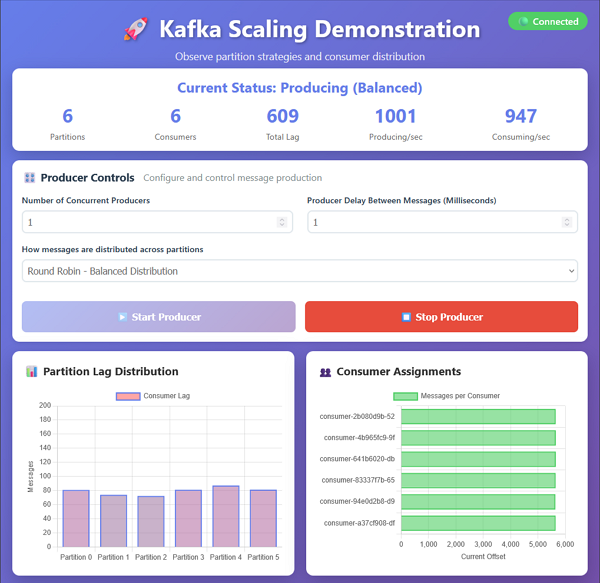Click the stepper on Number of Concurrent Producers
Image resolution: width=600 pixels, height=583 pixels.
click(x=281, y=222)
